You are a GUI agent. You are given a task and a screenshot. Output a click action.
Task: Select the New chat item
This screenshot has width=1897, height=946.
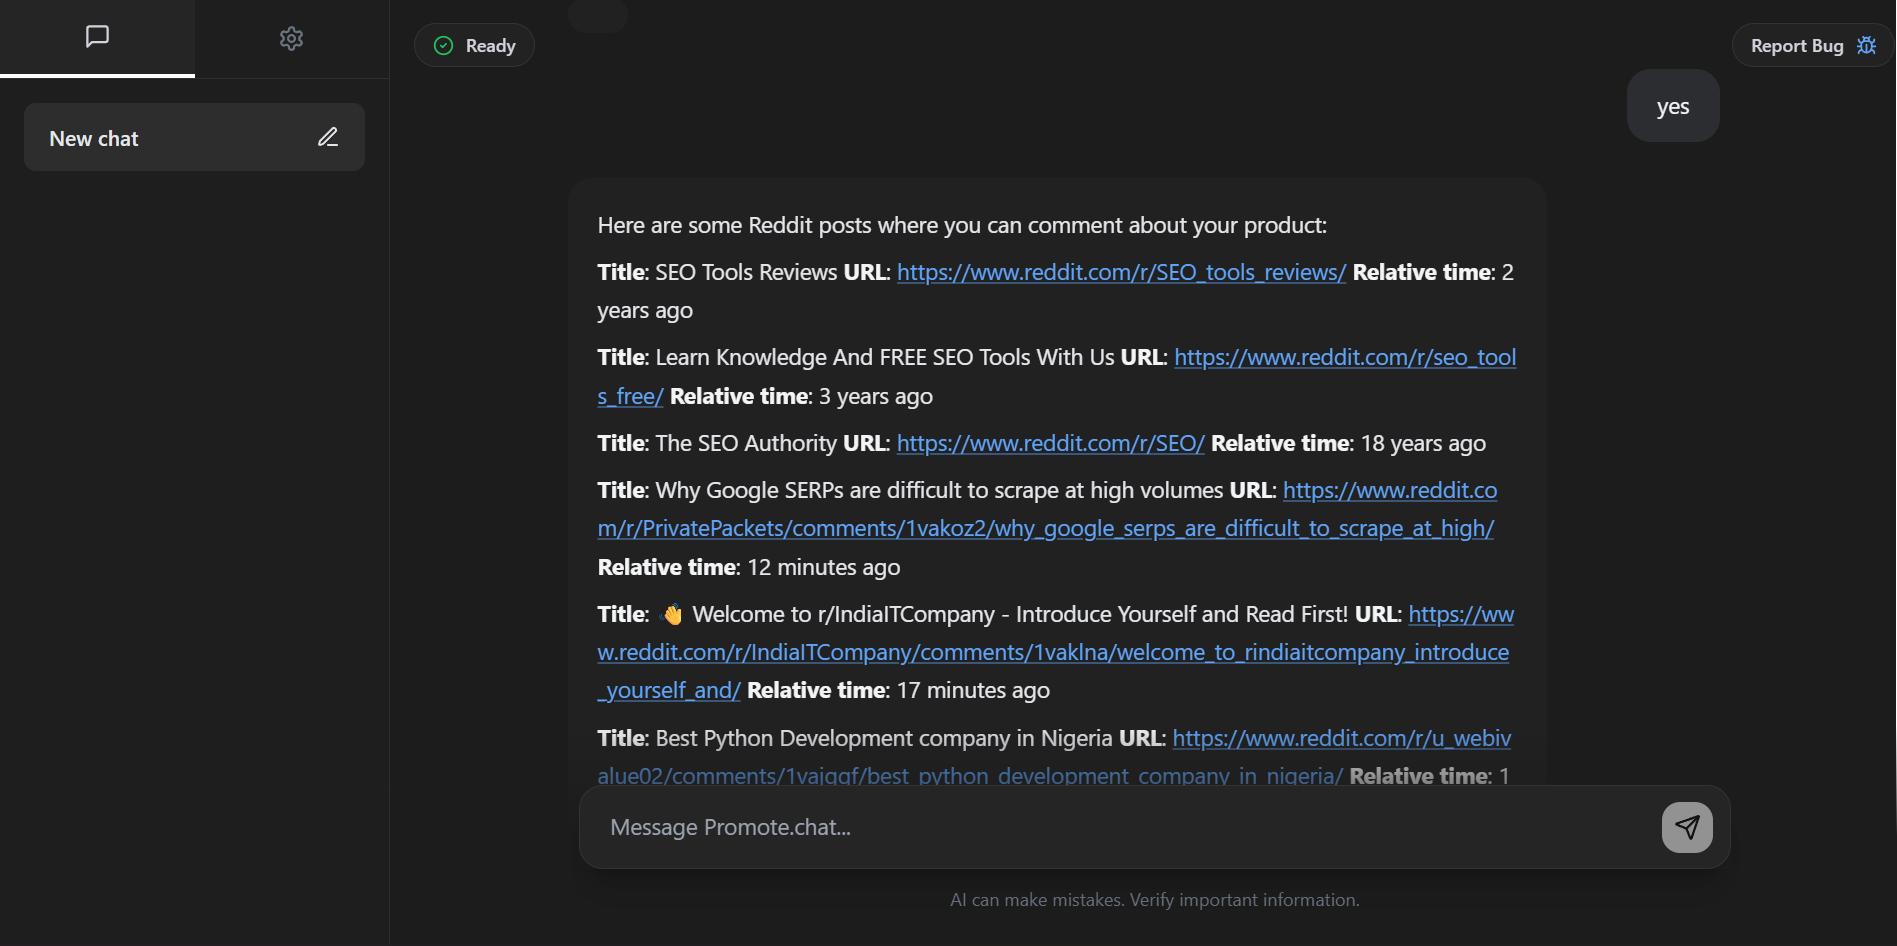pyautogui.click(x=194, y=137)
